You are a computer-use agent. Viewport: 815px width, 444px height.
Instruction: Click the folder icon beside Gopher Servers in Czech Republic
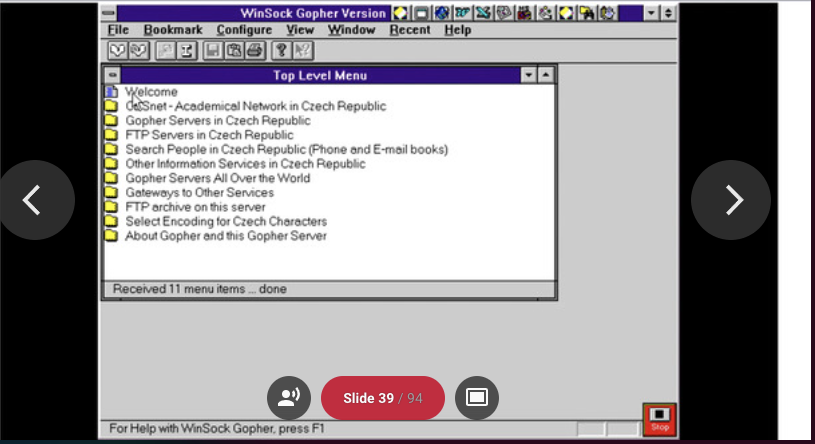(111, 121)
